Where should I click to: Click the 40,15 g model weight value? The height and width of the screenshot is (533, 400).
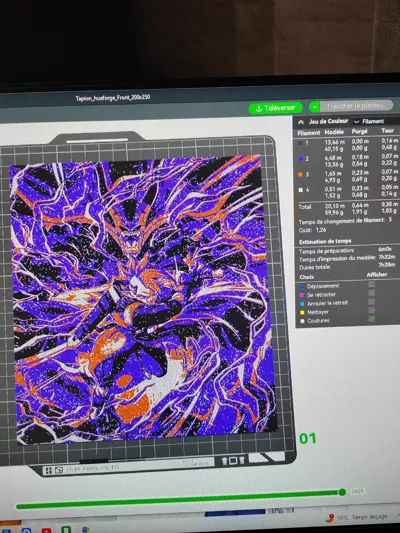click(334, 149)
